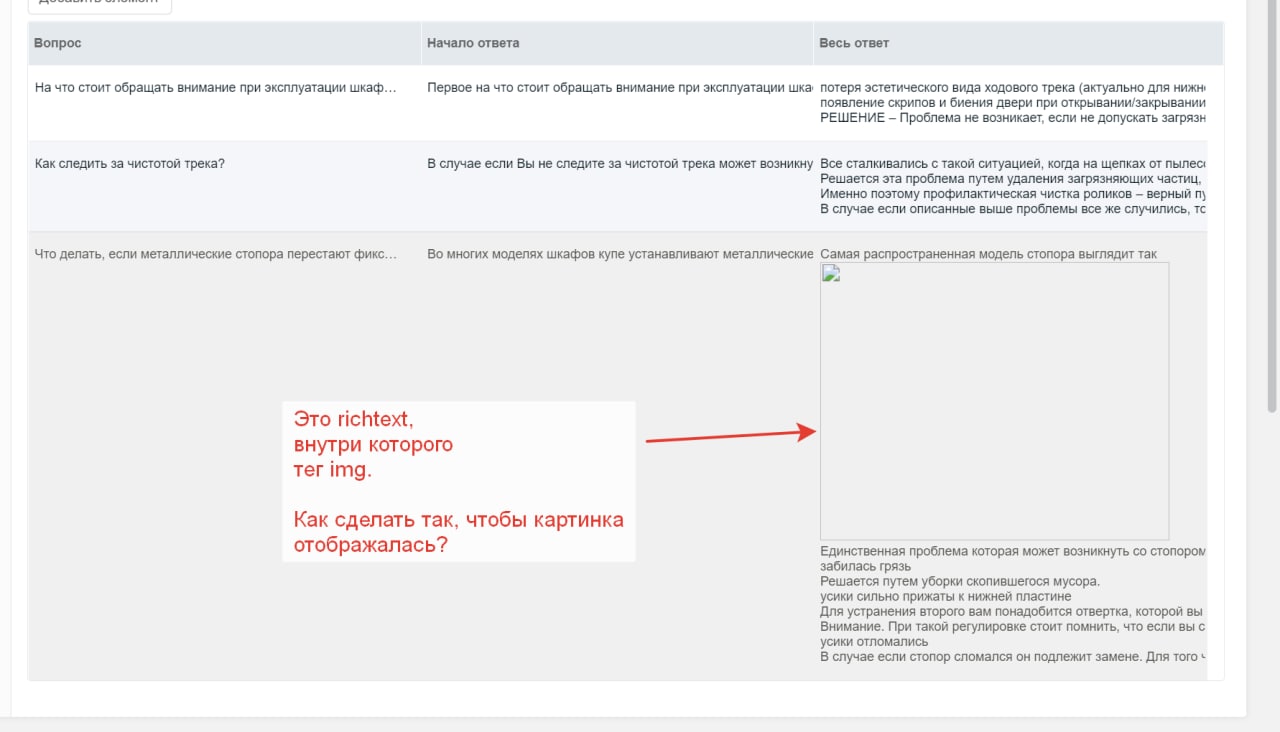Viewport: 1280px width, 732px height.
Task: Click the small broken image icon
Action: [829, 272]
